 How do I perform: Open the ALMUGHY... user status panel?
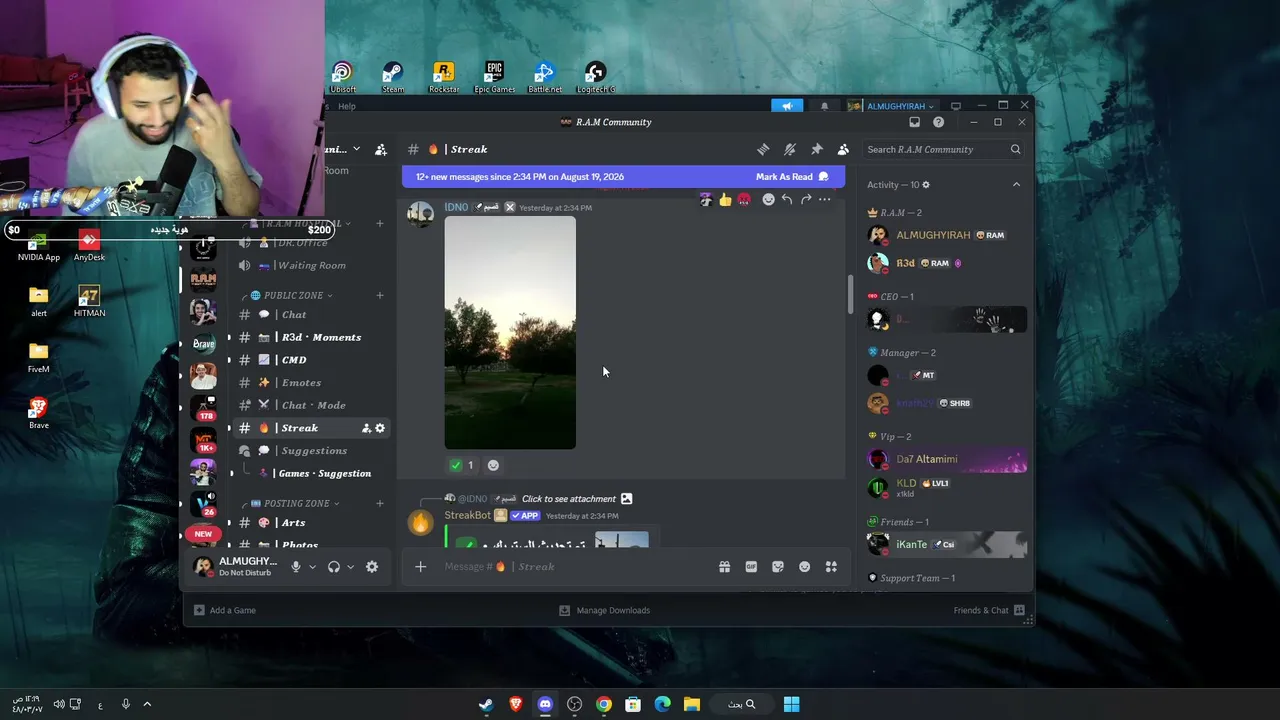[236, 566]
